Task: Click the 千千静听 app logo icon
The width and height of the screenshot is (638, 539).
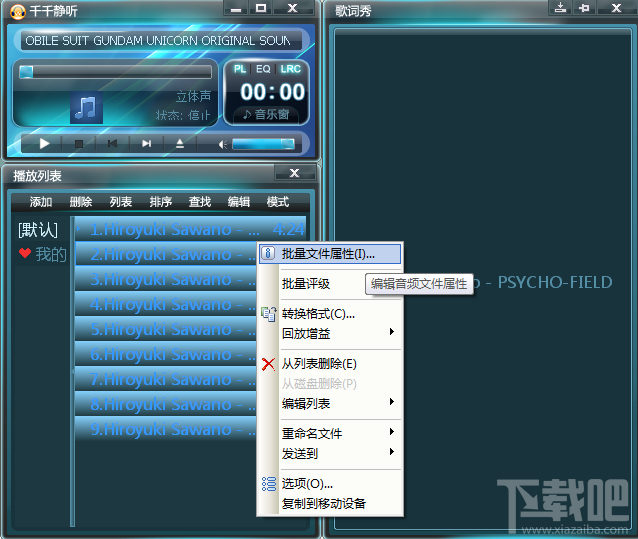Action: tap(17, 11)
